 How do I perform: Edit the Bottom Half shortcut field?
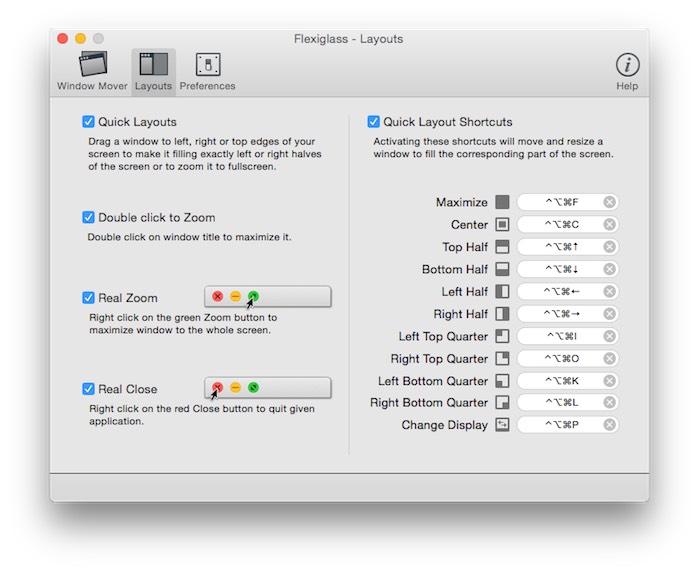pyautogui.click(x=567, y=269)
